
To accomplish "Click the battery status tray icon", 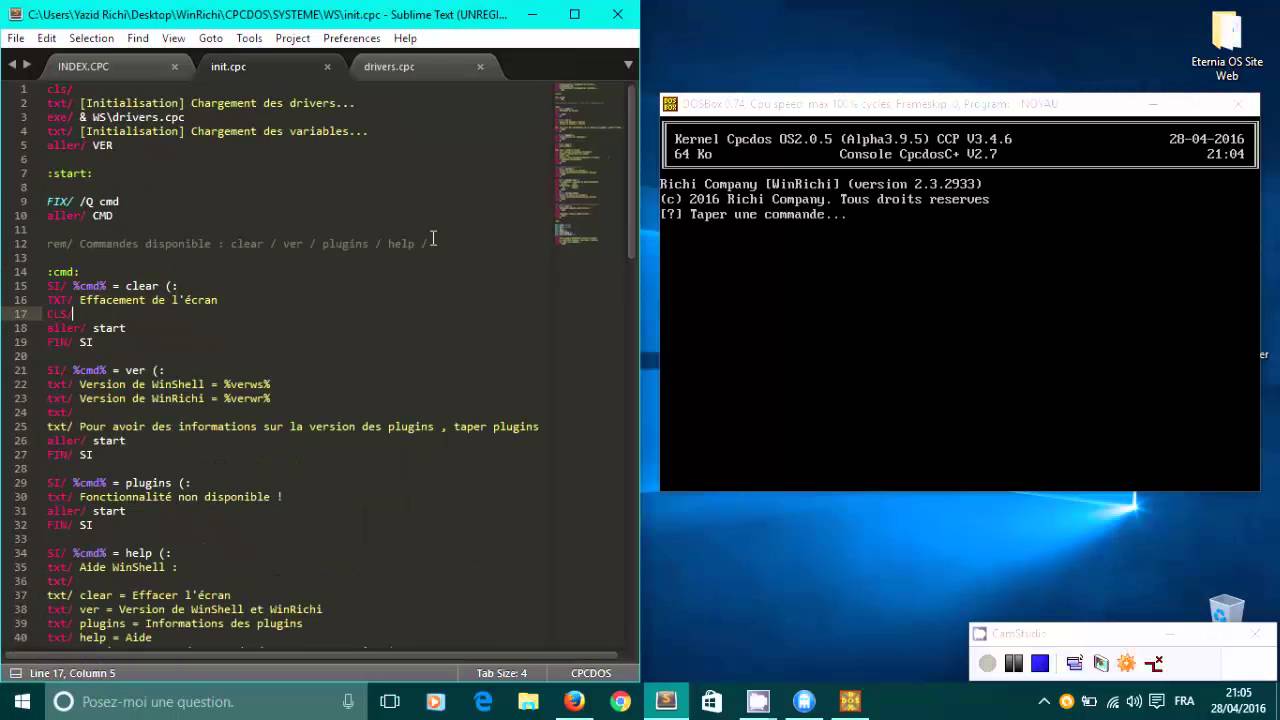I will coord(1089,701).
